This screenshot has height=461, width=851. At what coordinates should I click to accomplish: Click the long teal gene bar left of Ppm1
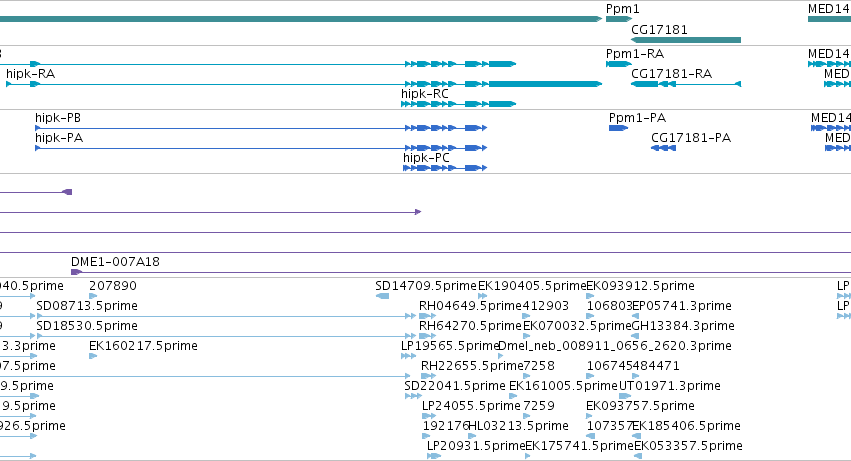301,19
